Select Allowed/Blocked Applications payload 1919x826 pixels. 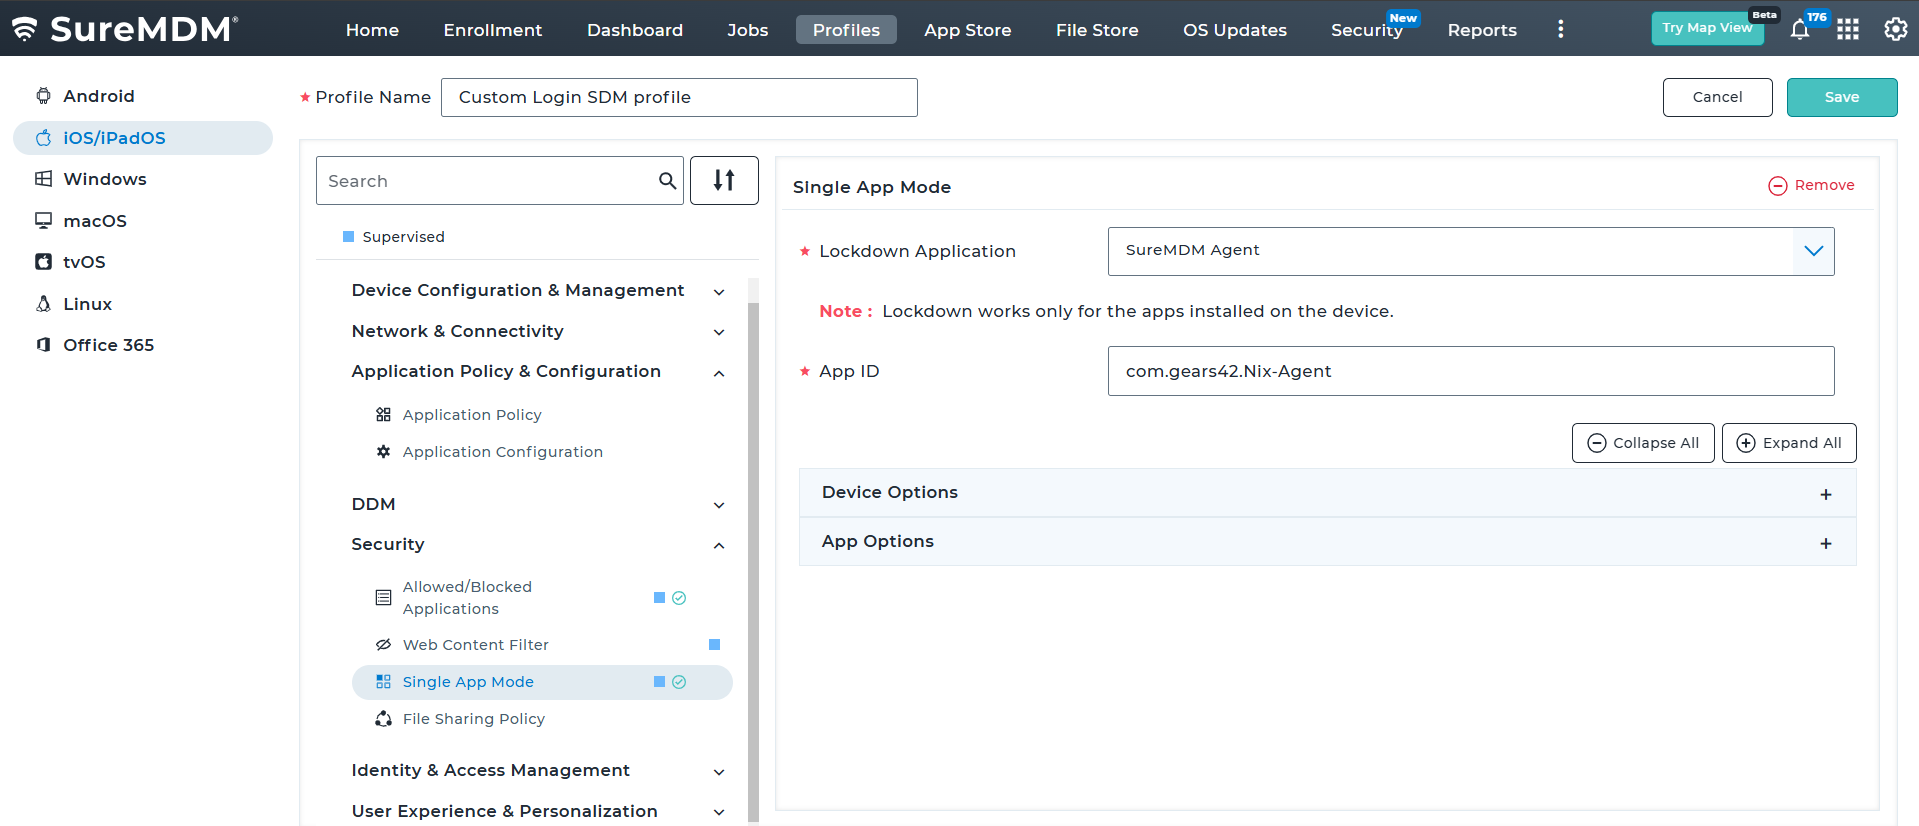coord(467,598)
